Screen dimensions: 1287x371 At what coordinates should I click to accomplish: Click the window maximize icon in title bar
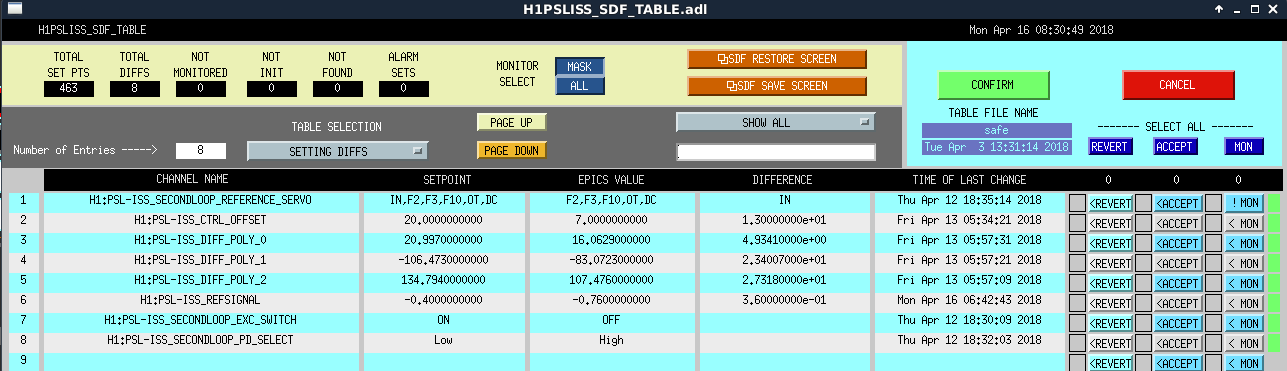1256,9
